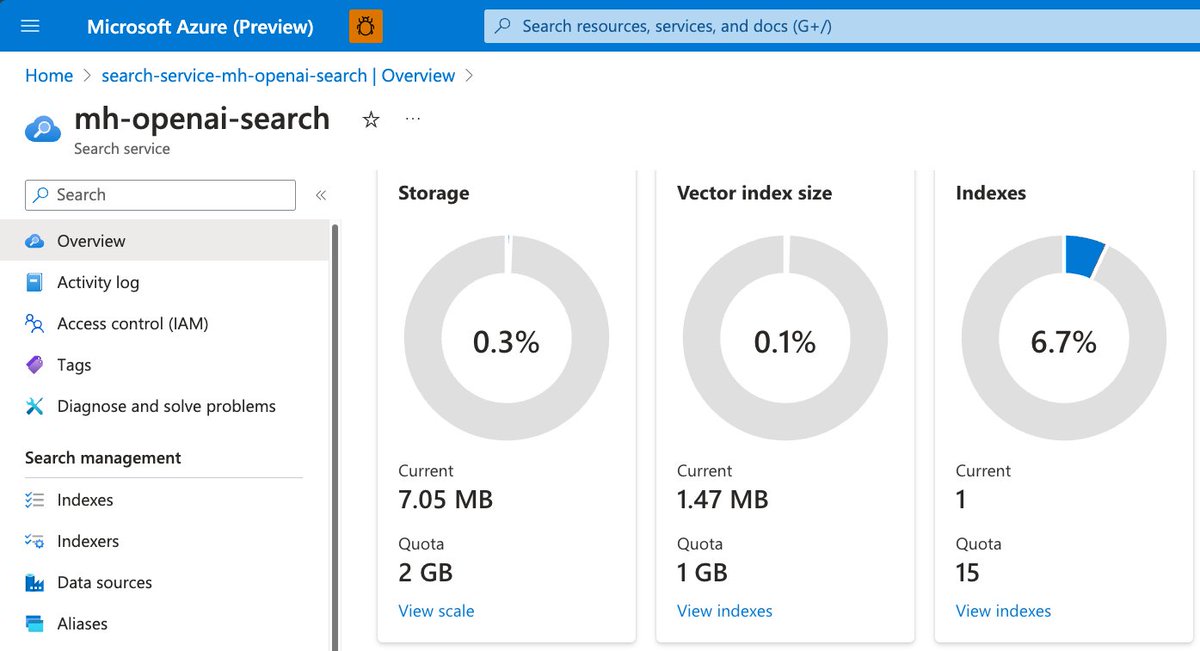Click the magnifier in top search bar

pyautogui.click(x=503, y=26)
